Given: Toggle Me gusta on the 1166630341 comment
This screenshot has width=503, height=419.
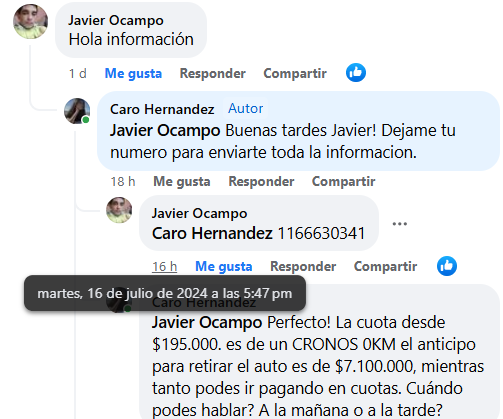Looking at the screenshot, I should click(224, 266).
